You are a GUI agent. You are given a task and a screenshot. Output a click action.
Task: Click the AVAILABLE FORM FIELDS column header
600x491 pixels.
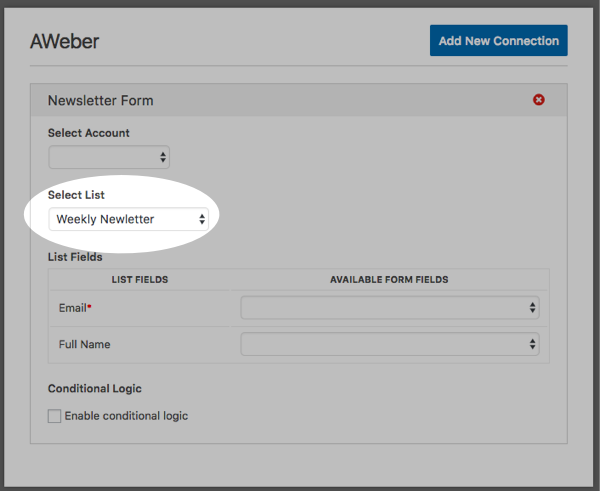pos(389,280)
